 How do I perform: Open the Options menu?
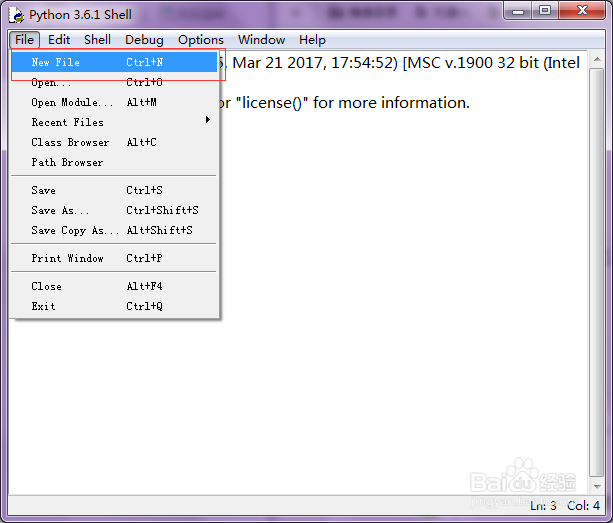click(201, 40)
